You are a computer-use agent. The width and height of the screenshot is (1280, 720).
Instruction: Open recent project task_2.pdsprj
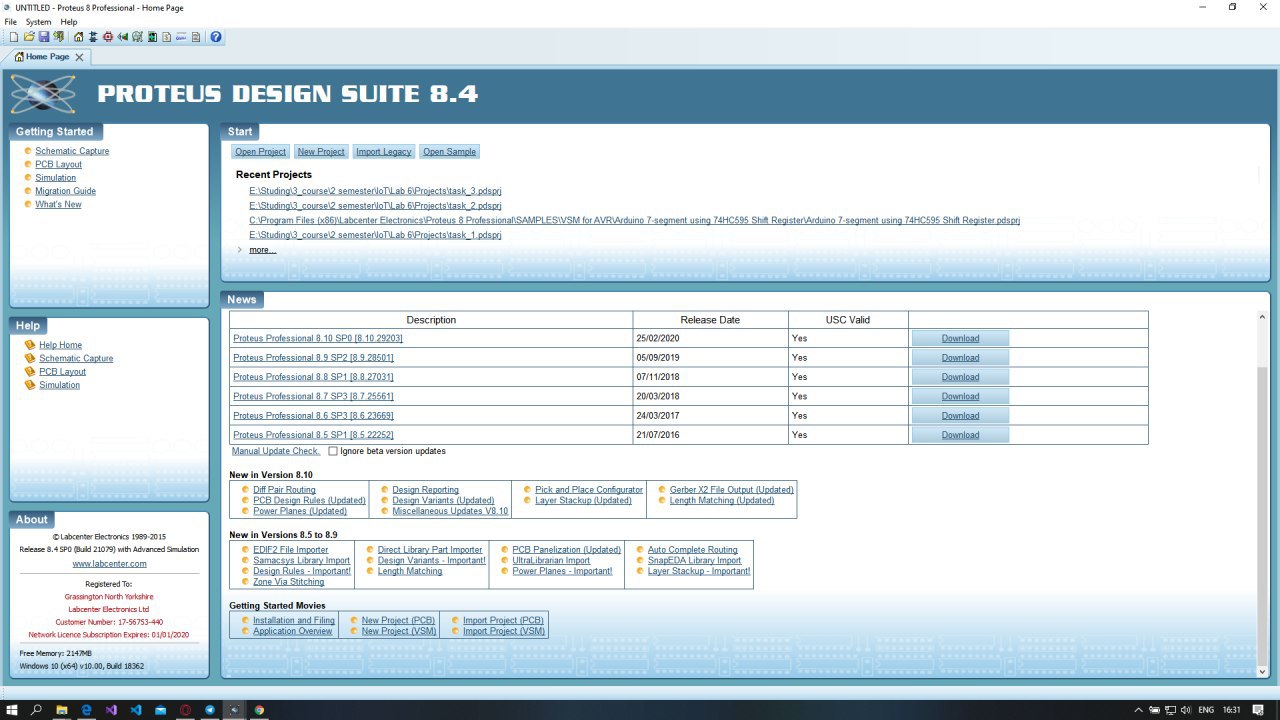point(375,205)
